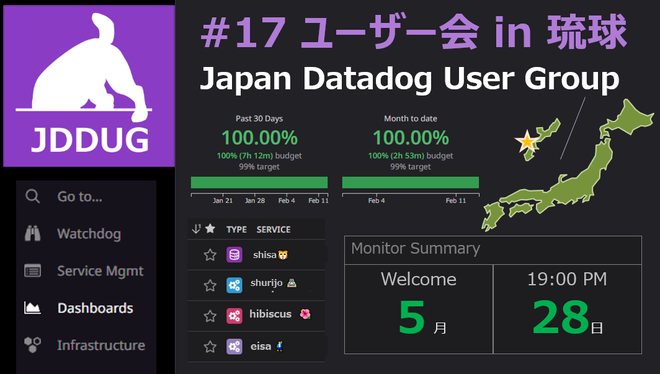The width and height of the screenshot is (660, 374).
Task: Click the Past 30 Days green budget bar
Action: coord(259,183)
